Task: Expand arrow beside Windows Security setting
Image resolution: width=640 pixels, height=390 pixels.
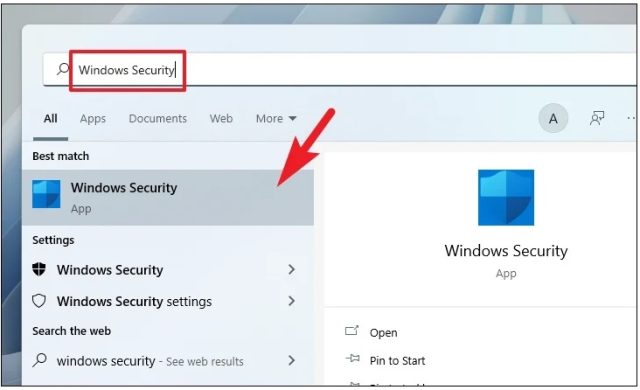Action: (291, 269)
